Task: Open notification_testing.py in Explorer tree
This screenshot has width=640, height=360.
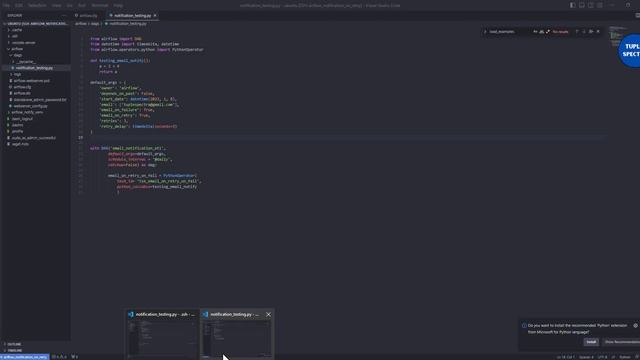Action: coord(34,68)
